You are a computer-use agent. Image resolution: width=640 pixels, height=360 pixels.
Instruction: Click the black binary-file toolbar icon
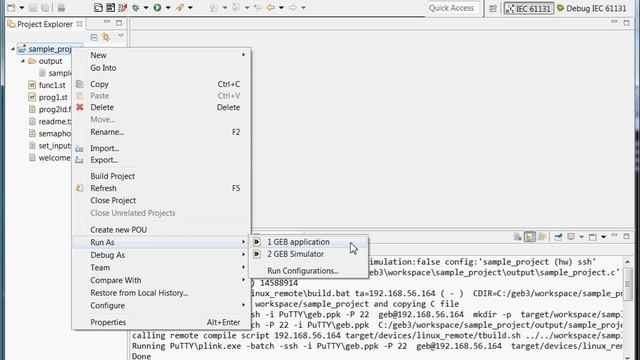pos(110,8)
